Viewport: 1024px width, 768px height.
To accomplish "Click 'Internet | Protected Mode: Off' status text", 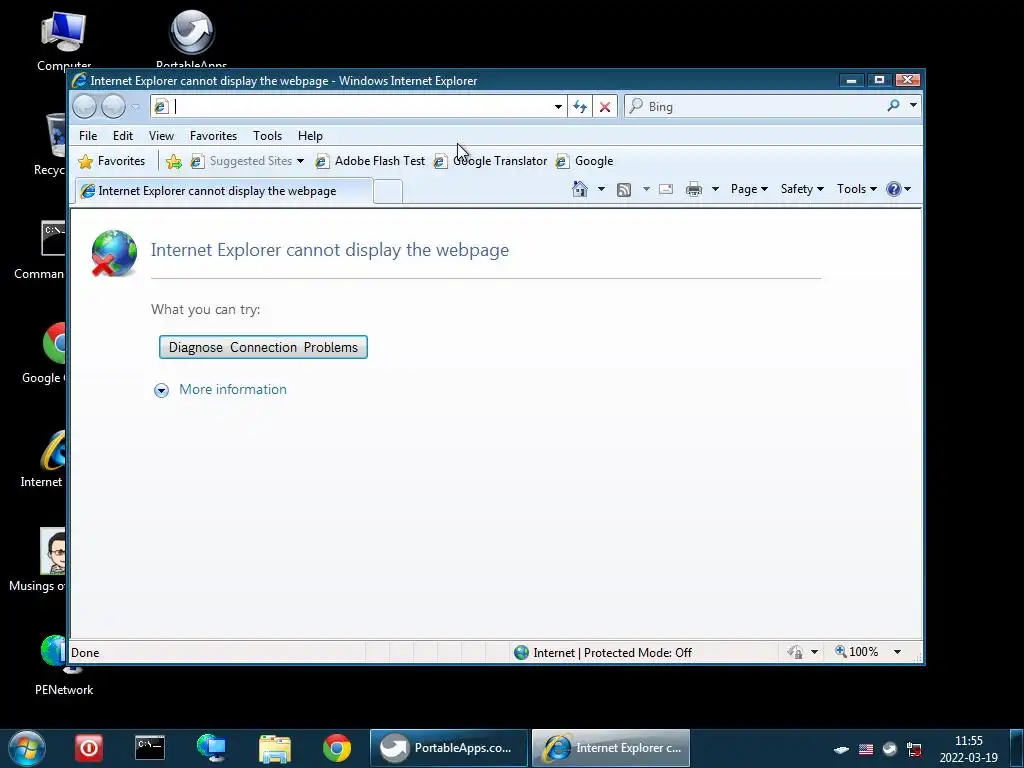I will tap(613, 652).
